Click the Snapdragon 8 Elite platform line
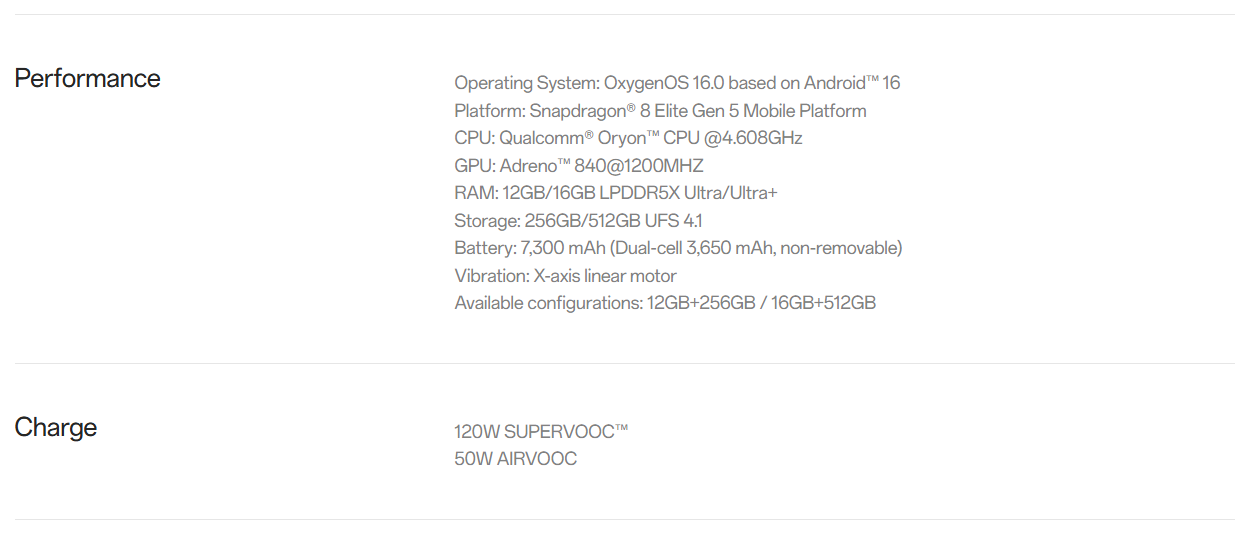Screen dimensions: 1255x548 pos(660,111)
